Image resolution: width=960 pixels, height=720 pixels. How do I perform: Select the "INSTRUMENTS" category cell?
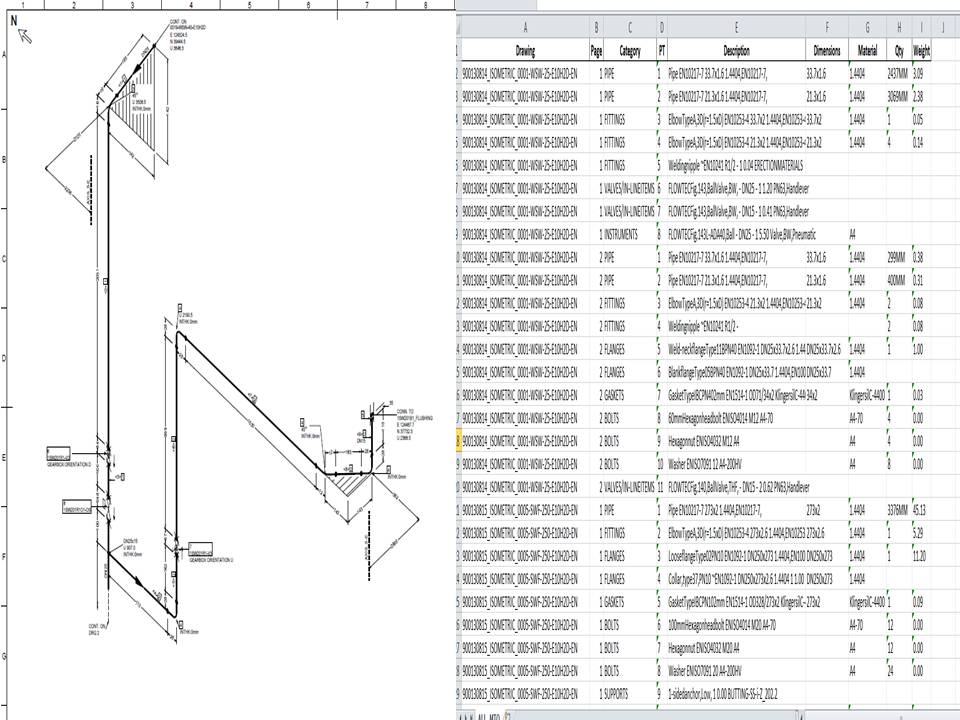click(x=629, y=234)
